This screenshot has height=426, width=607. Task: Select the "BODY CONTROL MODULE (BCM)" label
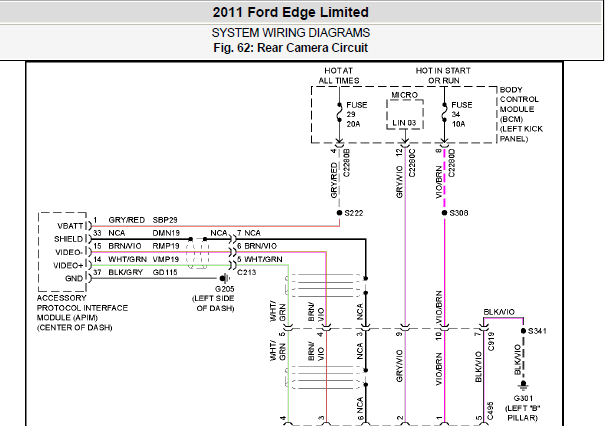click(x=519, y=104)
